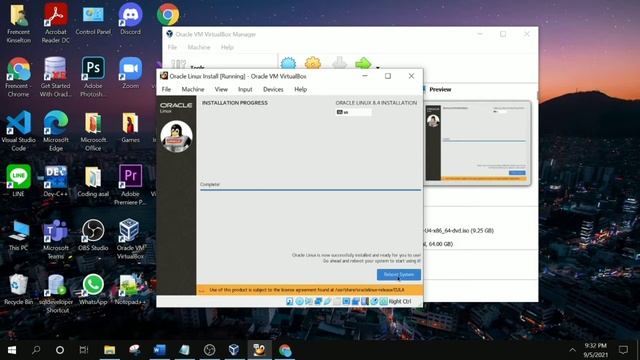Select the Microsoft Teams desktop shortcut

(x=56, y=239)
